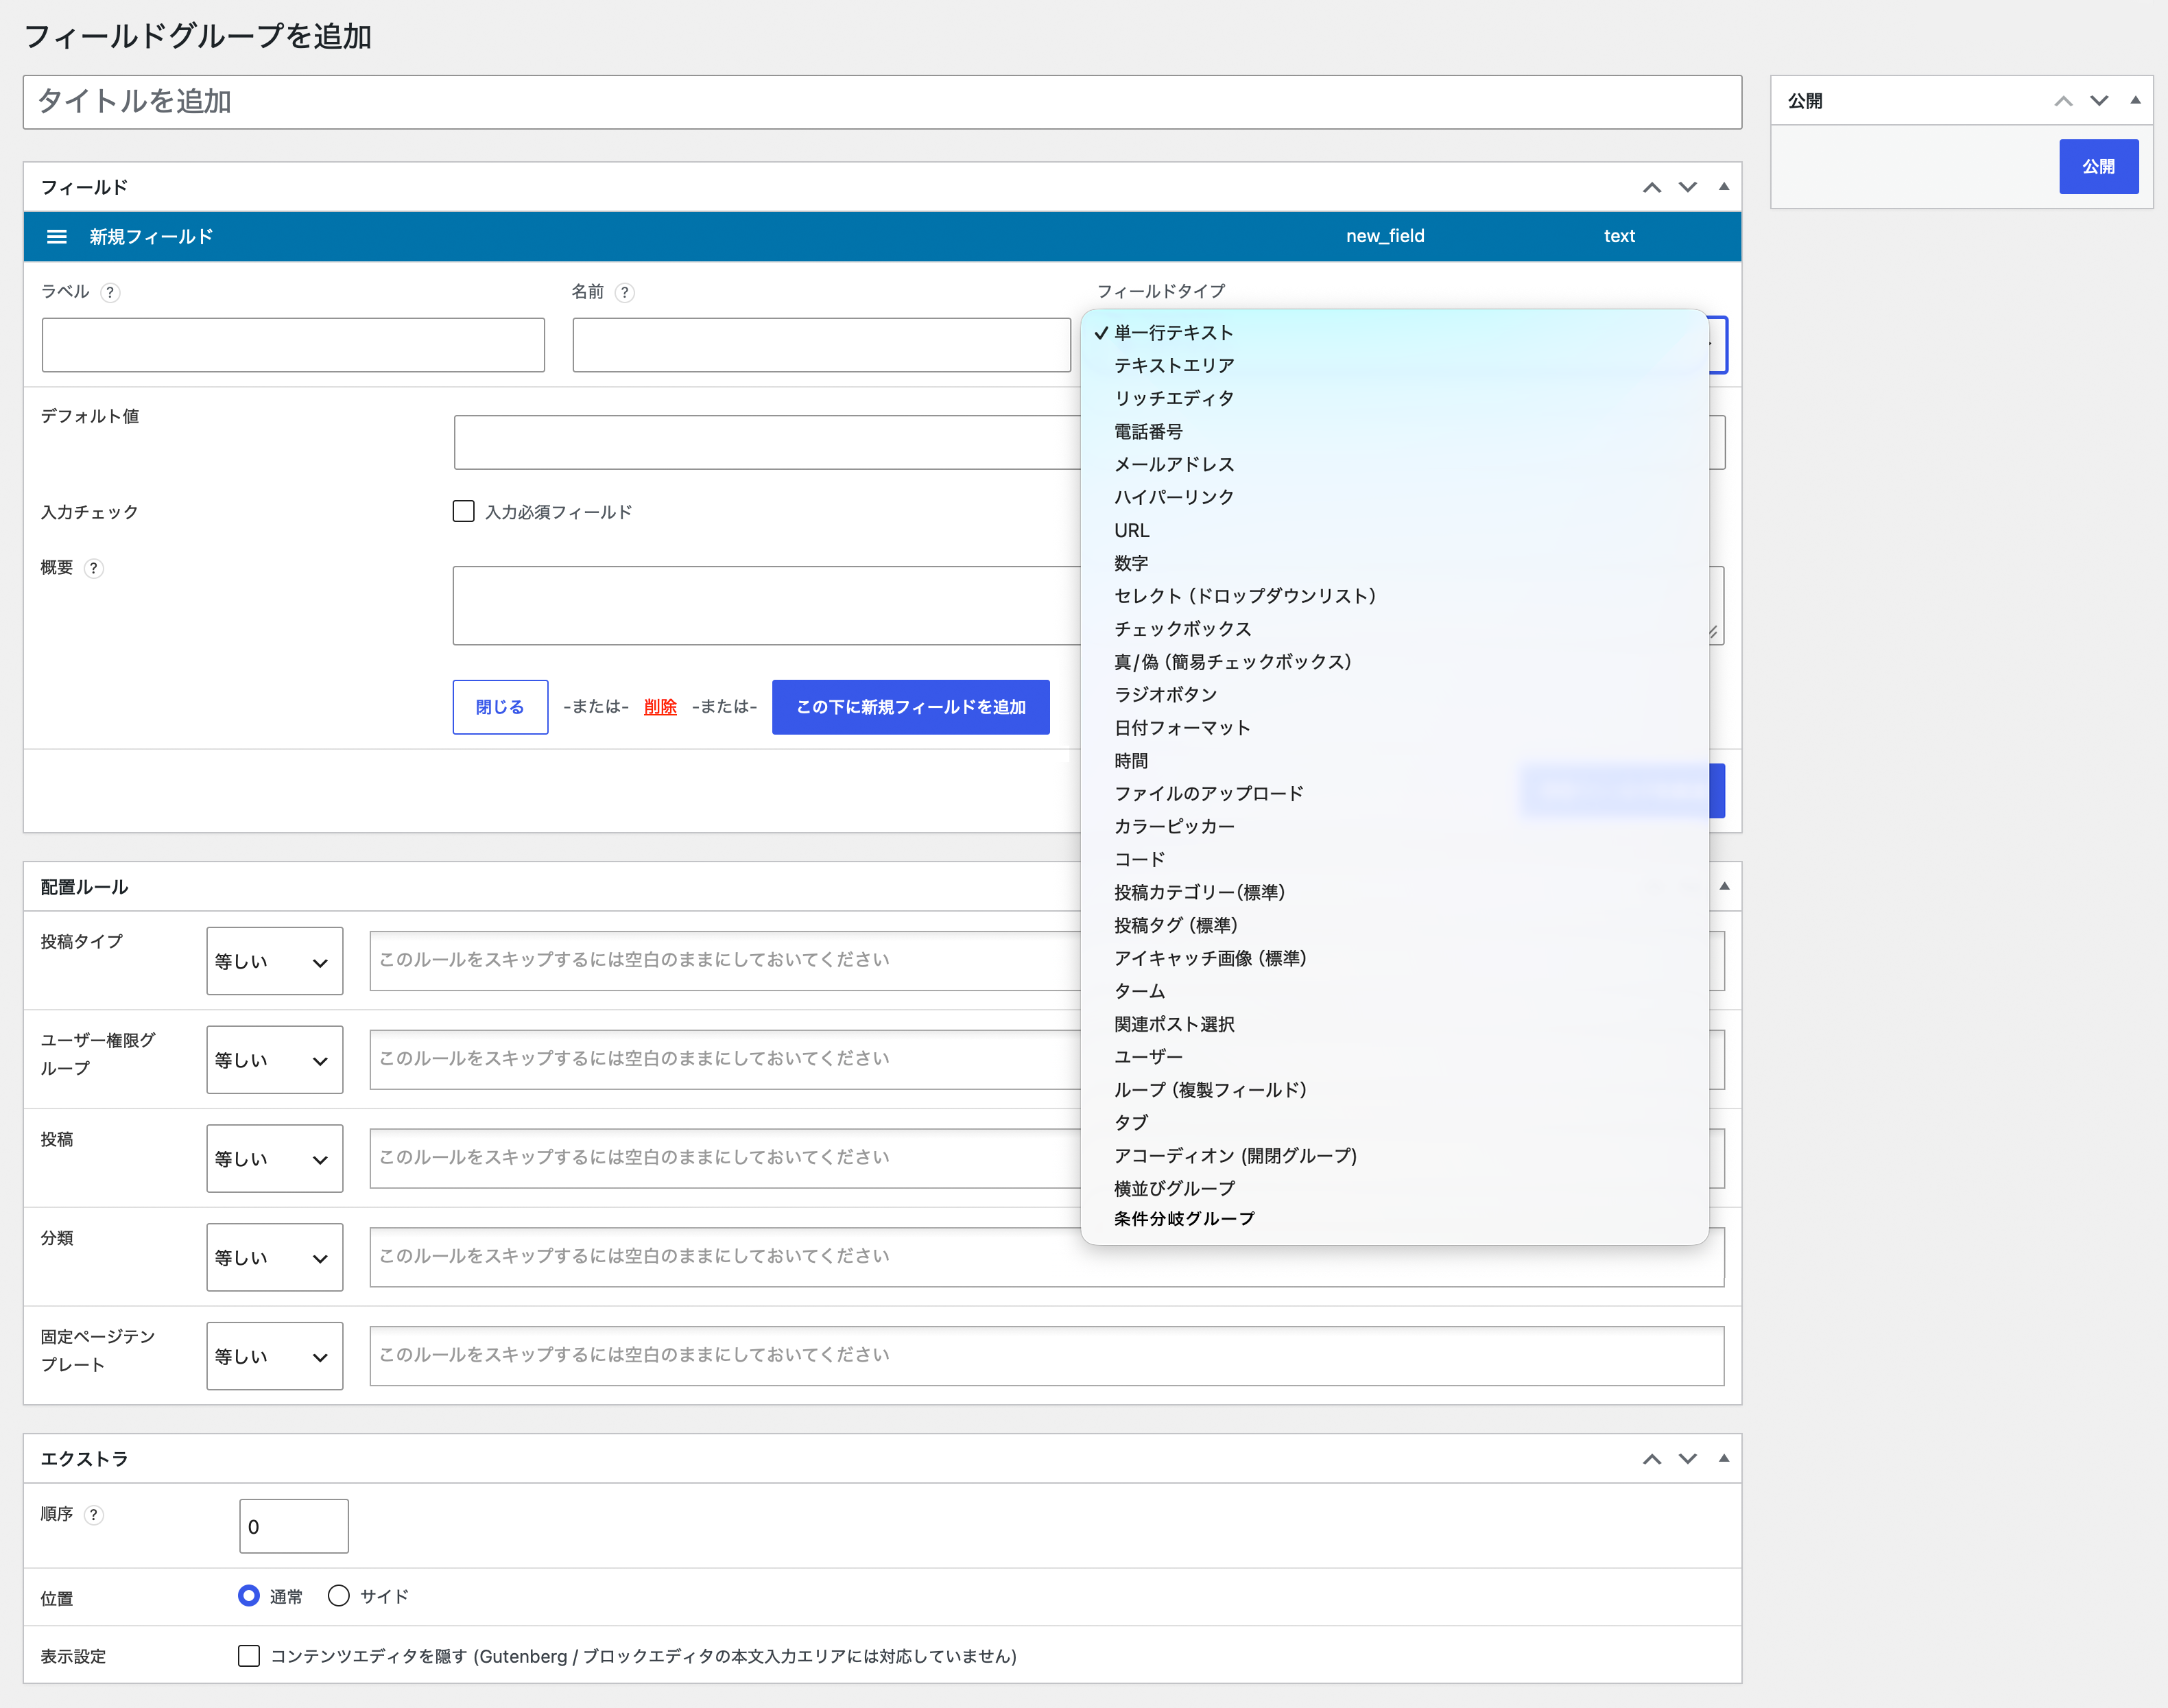Click この下に新規フィールドを追加 button
Screen dimensions: 2168x1708
coord(911,707)
